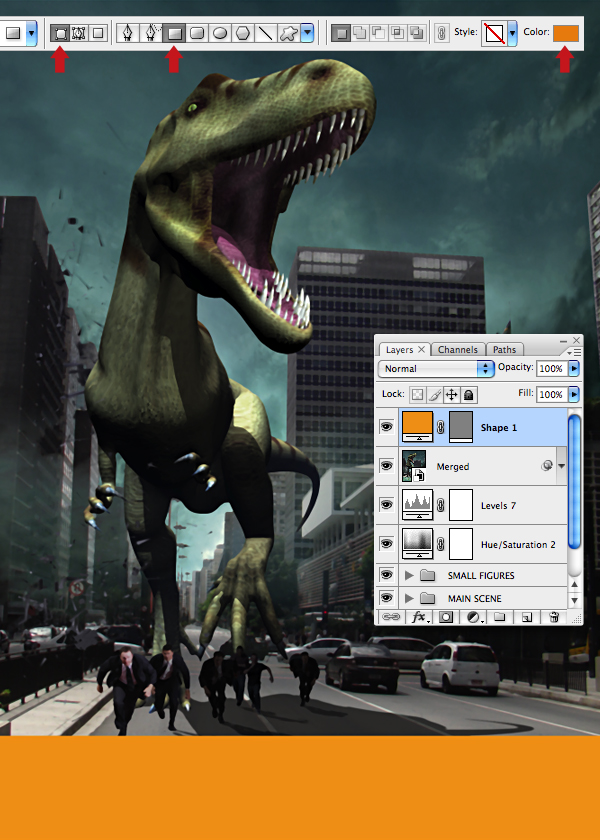Click the Opacity 100% input field
Image resolution: width=600 pixels, height=840 pixels.
pyautogui.click(x=551, y=369)
